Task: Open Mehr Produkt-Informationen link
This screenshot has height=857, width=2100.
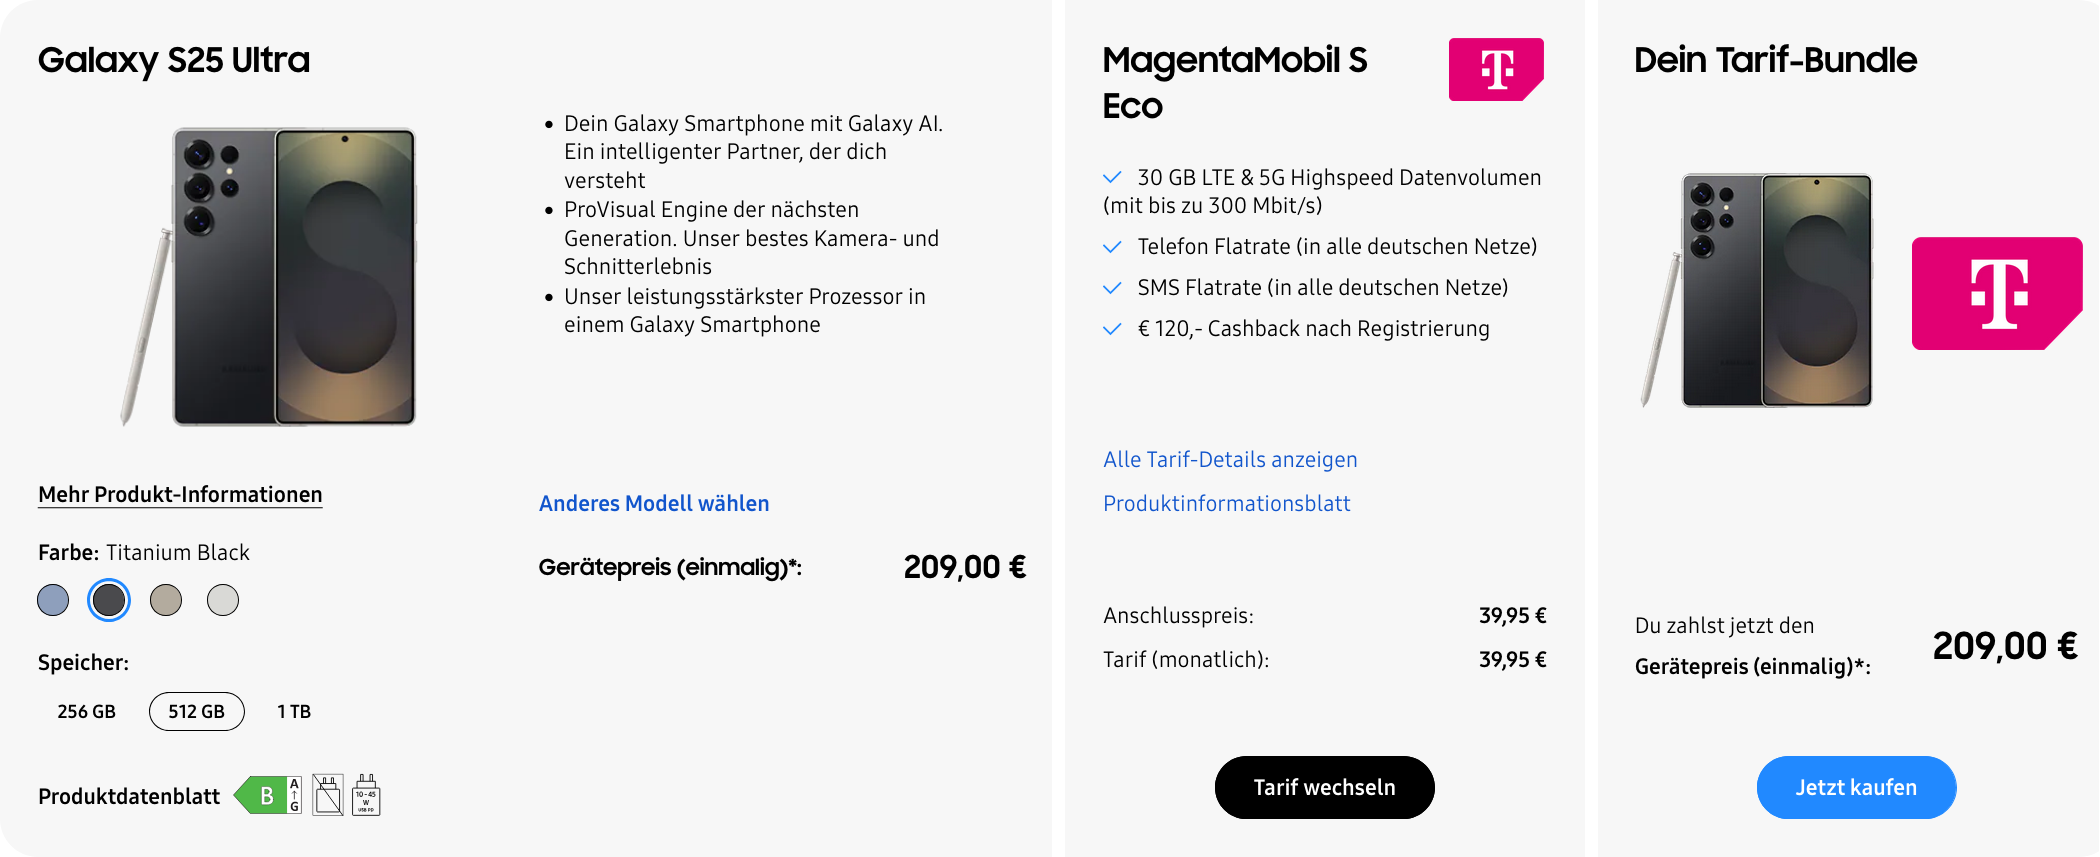Action: coord(180,495)
